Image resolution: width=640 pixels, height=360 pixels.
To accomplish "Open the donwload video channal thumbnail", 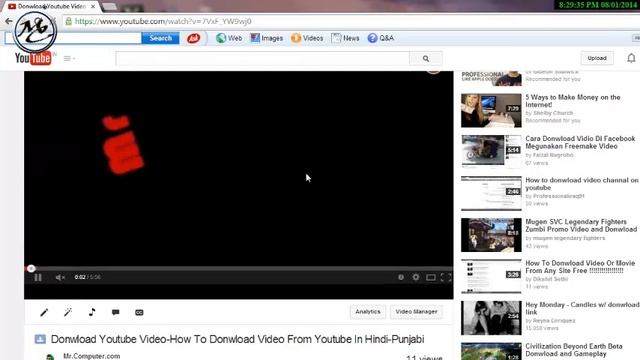I will tap(491, 193).
